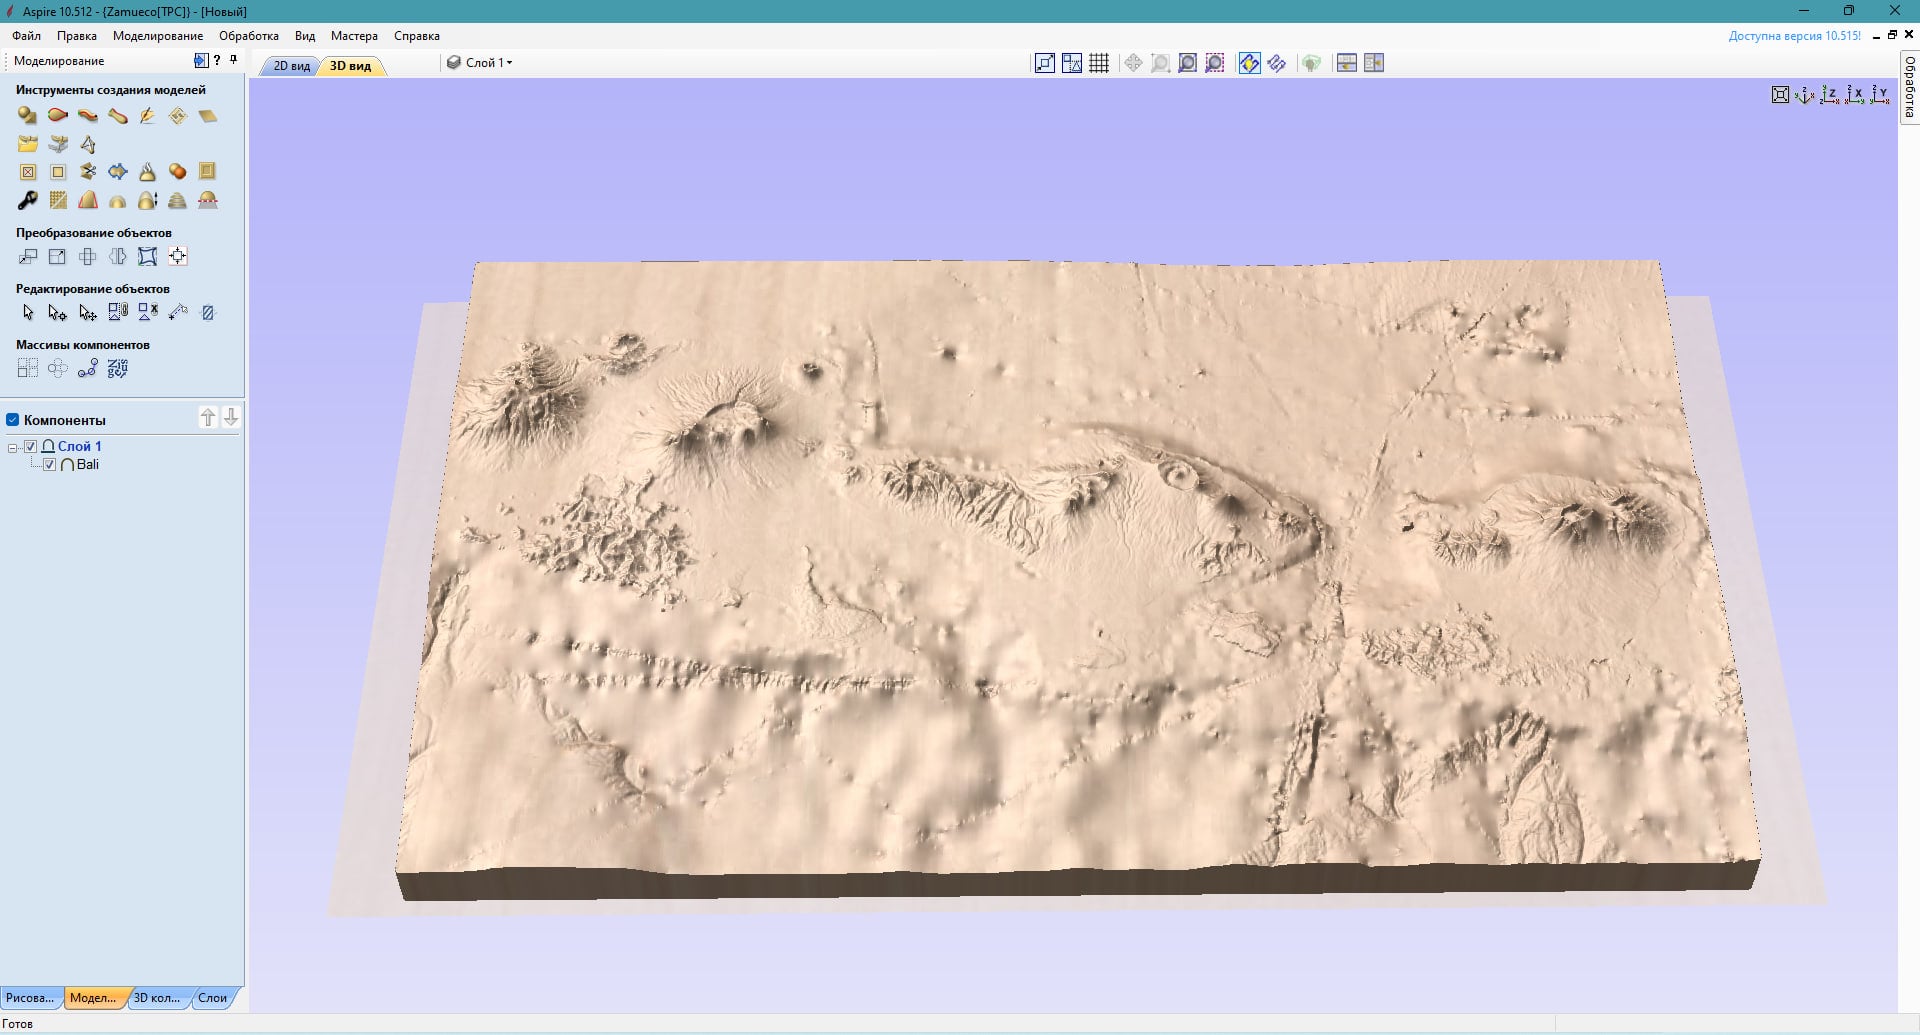Open the Обработка menu in menu bar
The width and height of the screenshot is (1920, 1035).
249,36
